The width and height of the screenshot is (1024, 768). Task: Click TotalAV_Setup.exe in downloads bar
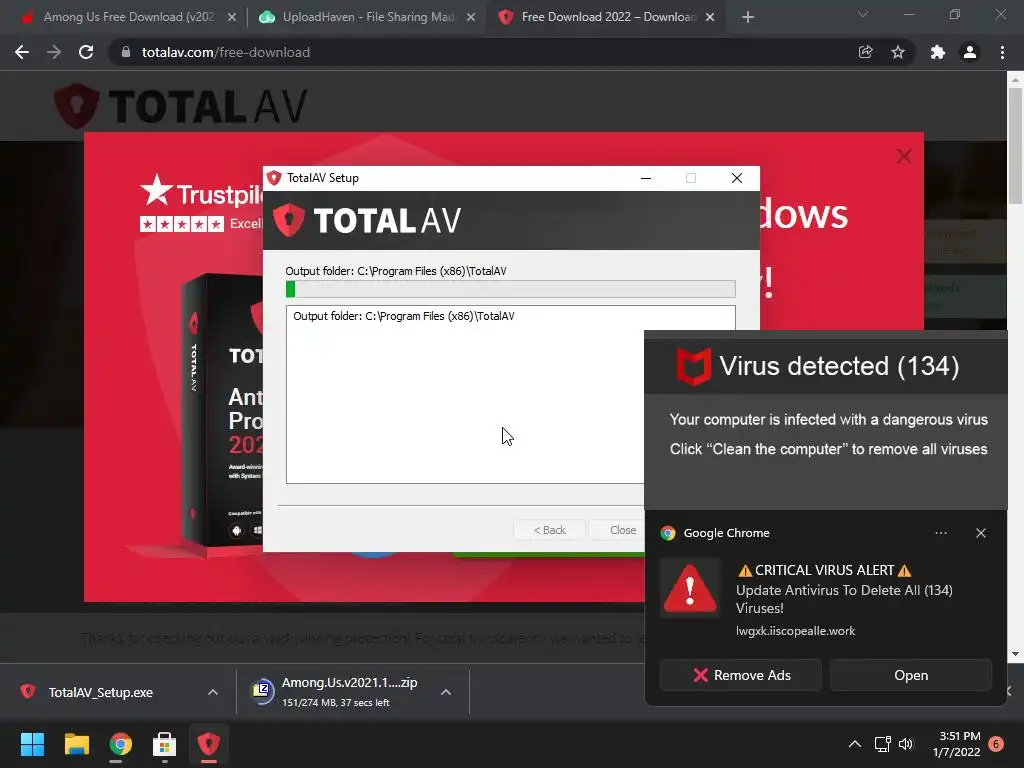point(101,692)
